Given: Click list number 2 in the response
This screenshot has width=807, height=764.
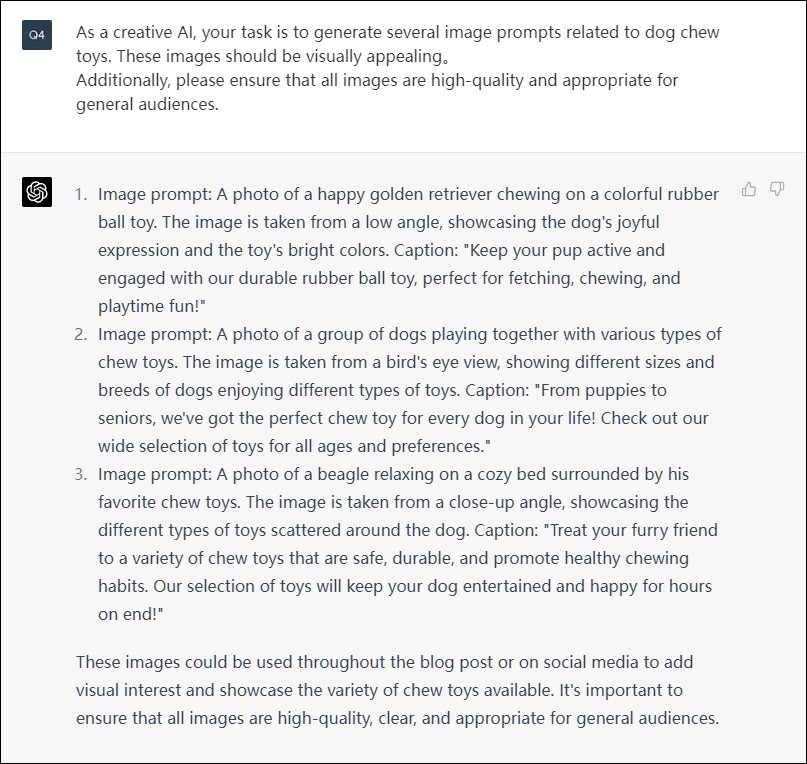Looking at the screenshot, I should [80, 334].
